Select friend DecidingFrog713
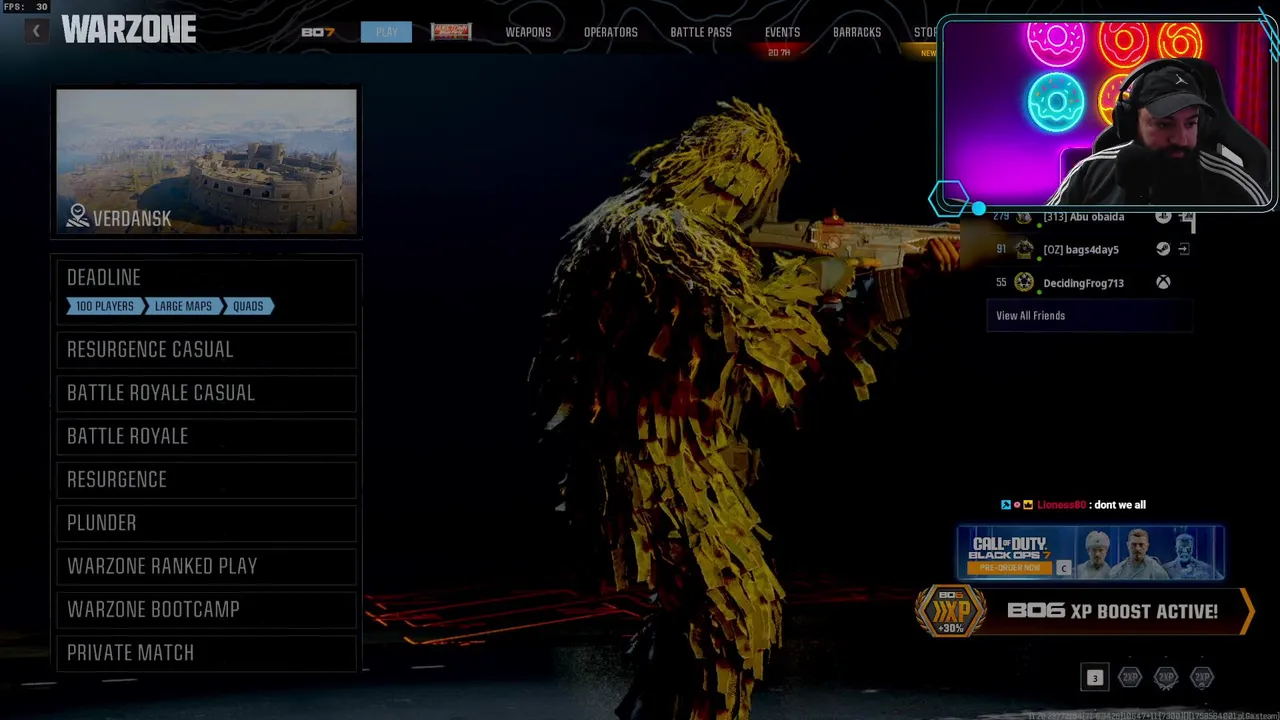Screen dimensions: 1280x720 1083,283
